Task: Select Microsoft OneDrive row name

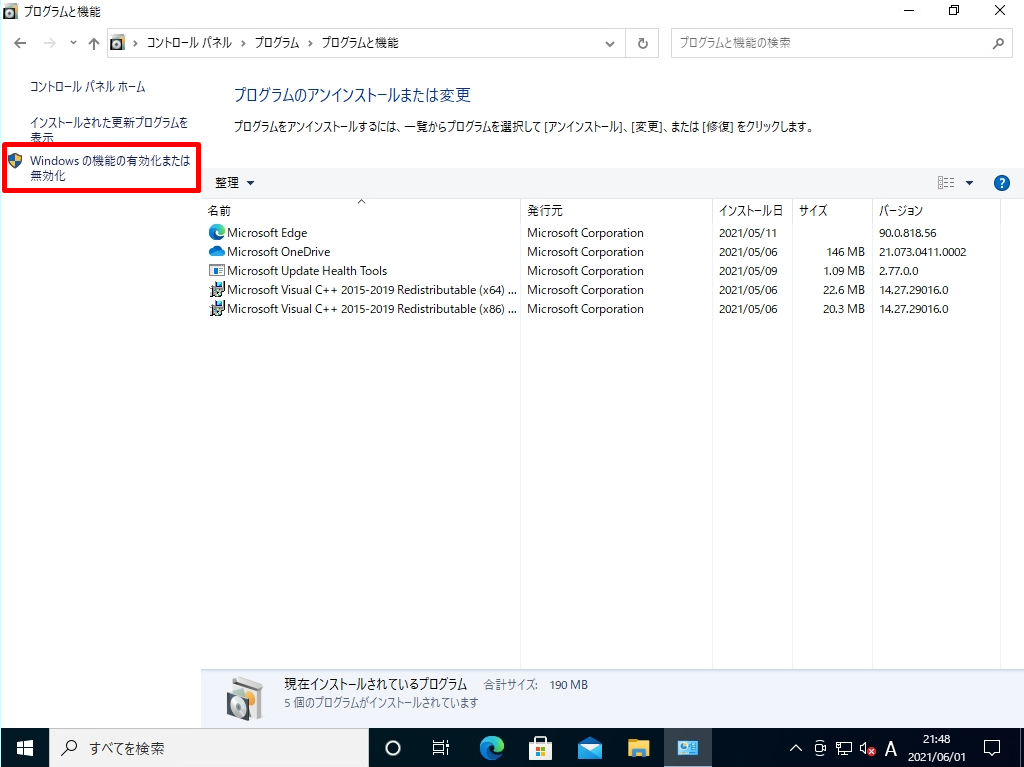Action: [x=279, y=252]
